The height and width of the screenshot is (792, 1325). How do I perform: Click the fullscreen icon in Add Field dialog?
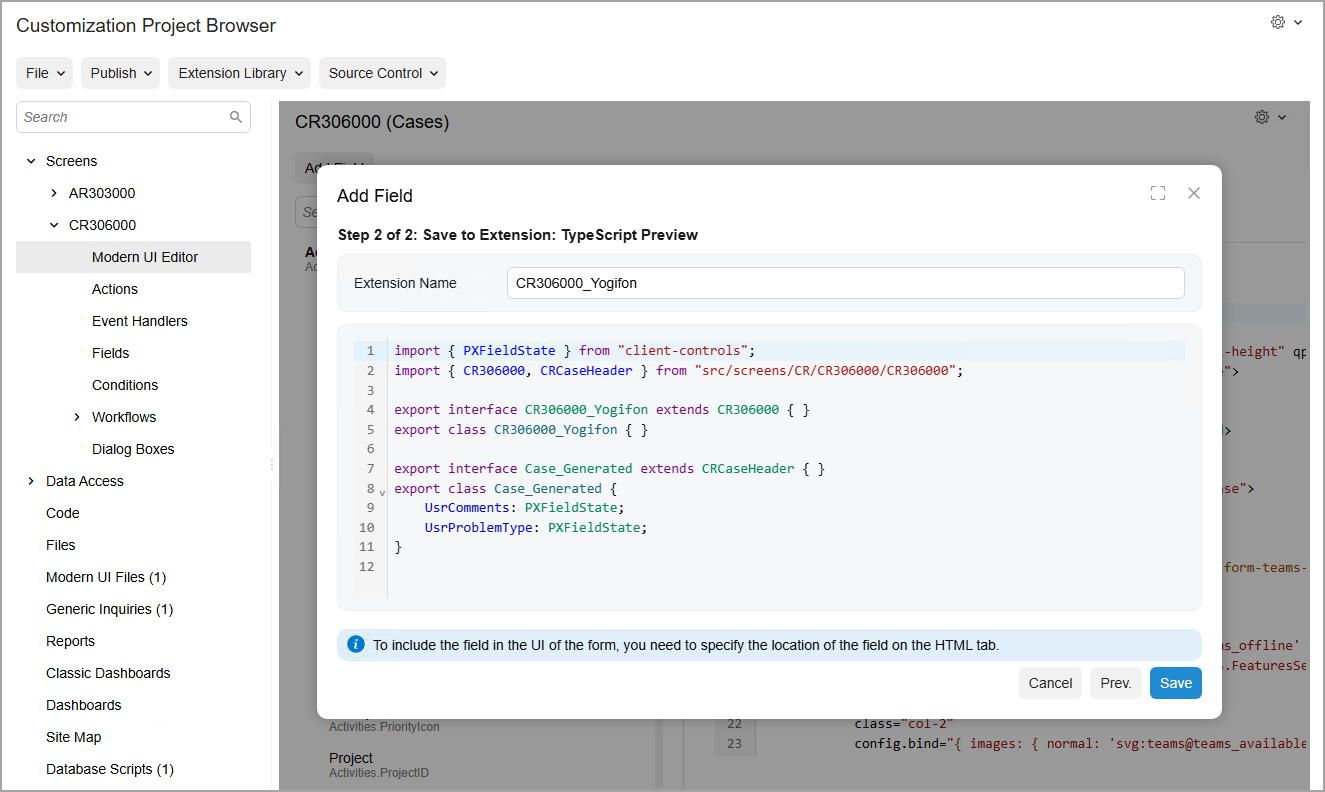click(x=1158, y=194)
